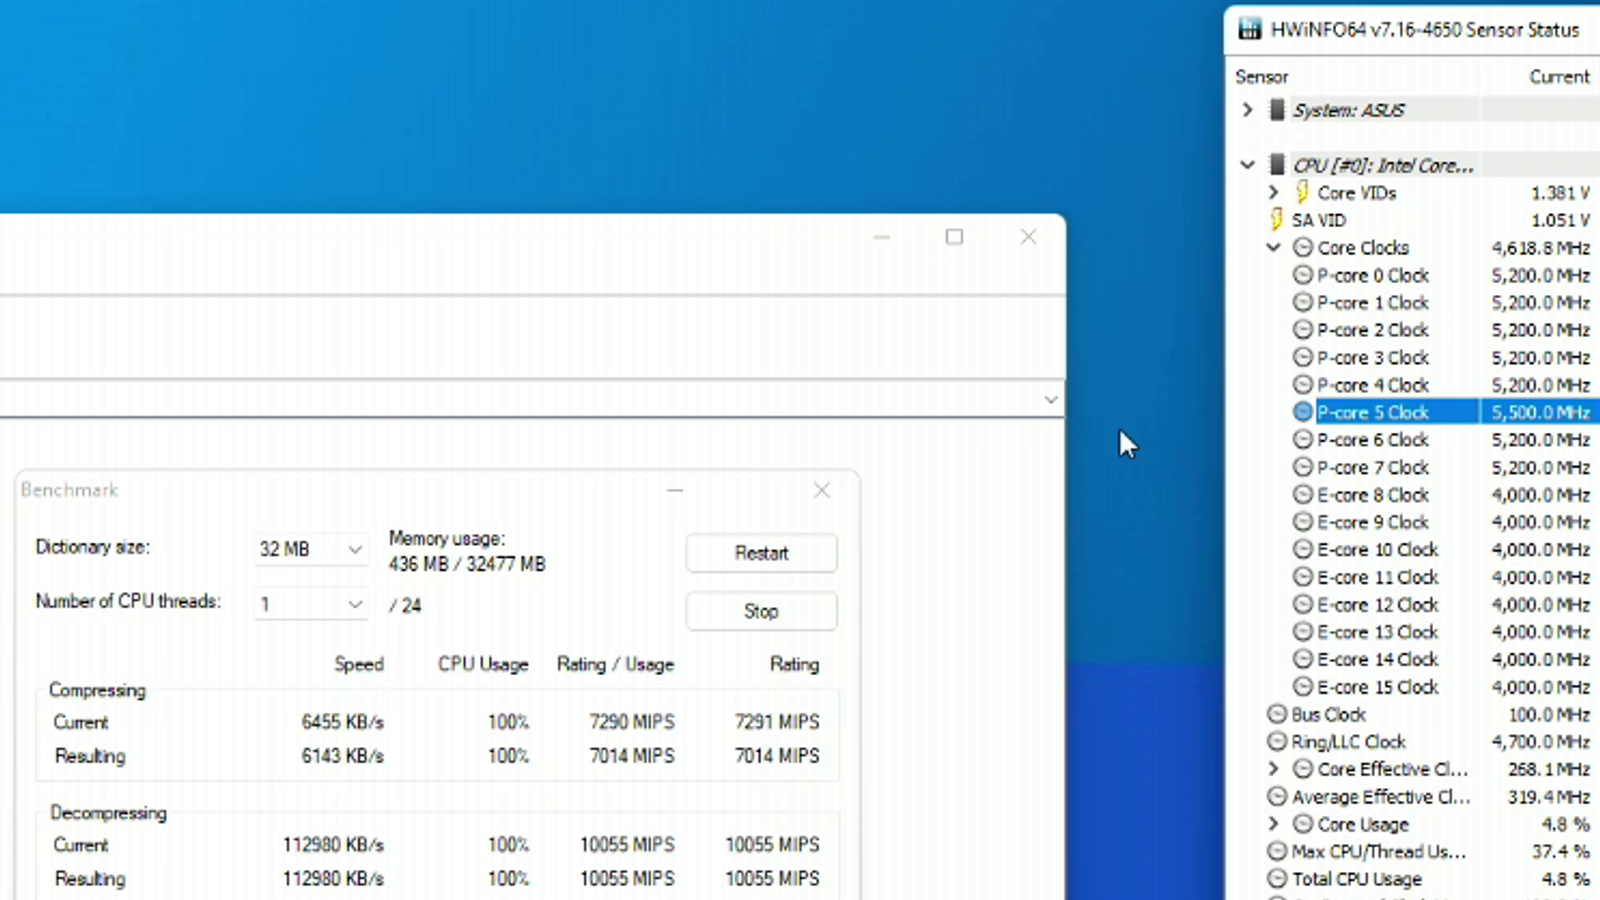
Task: Collapse the CPU [#0] Intel Core group
Action: click(x=1247, y=164)
